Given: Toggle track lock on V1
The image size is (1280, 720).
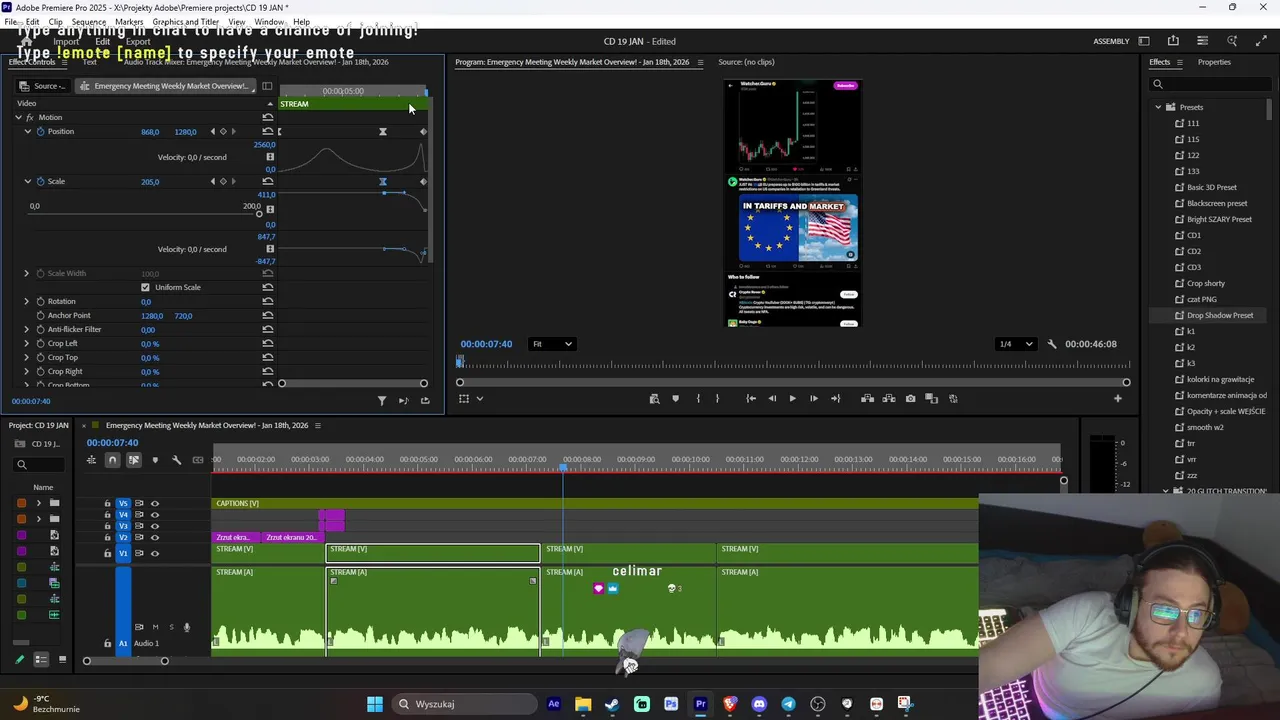Looking at the screenshot, I should (107, 553).
